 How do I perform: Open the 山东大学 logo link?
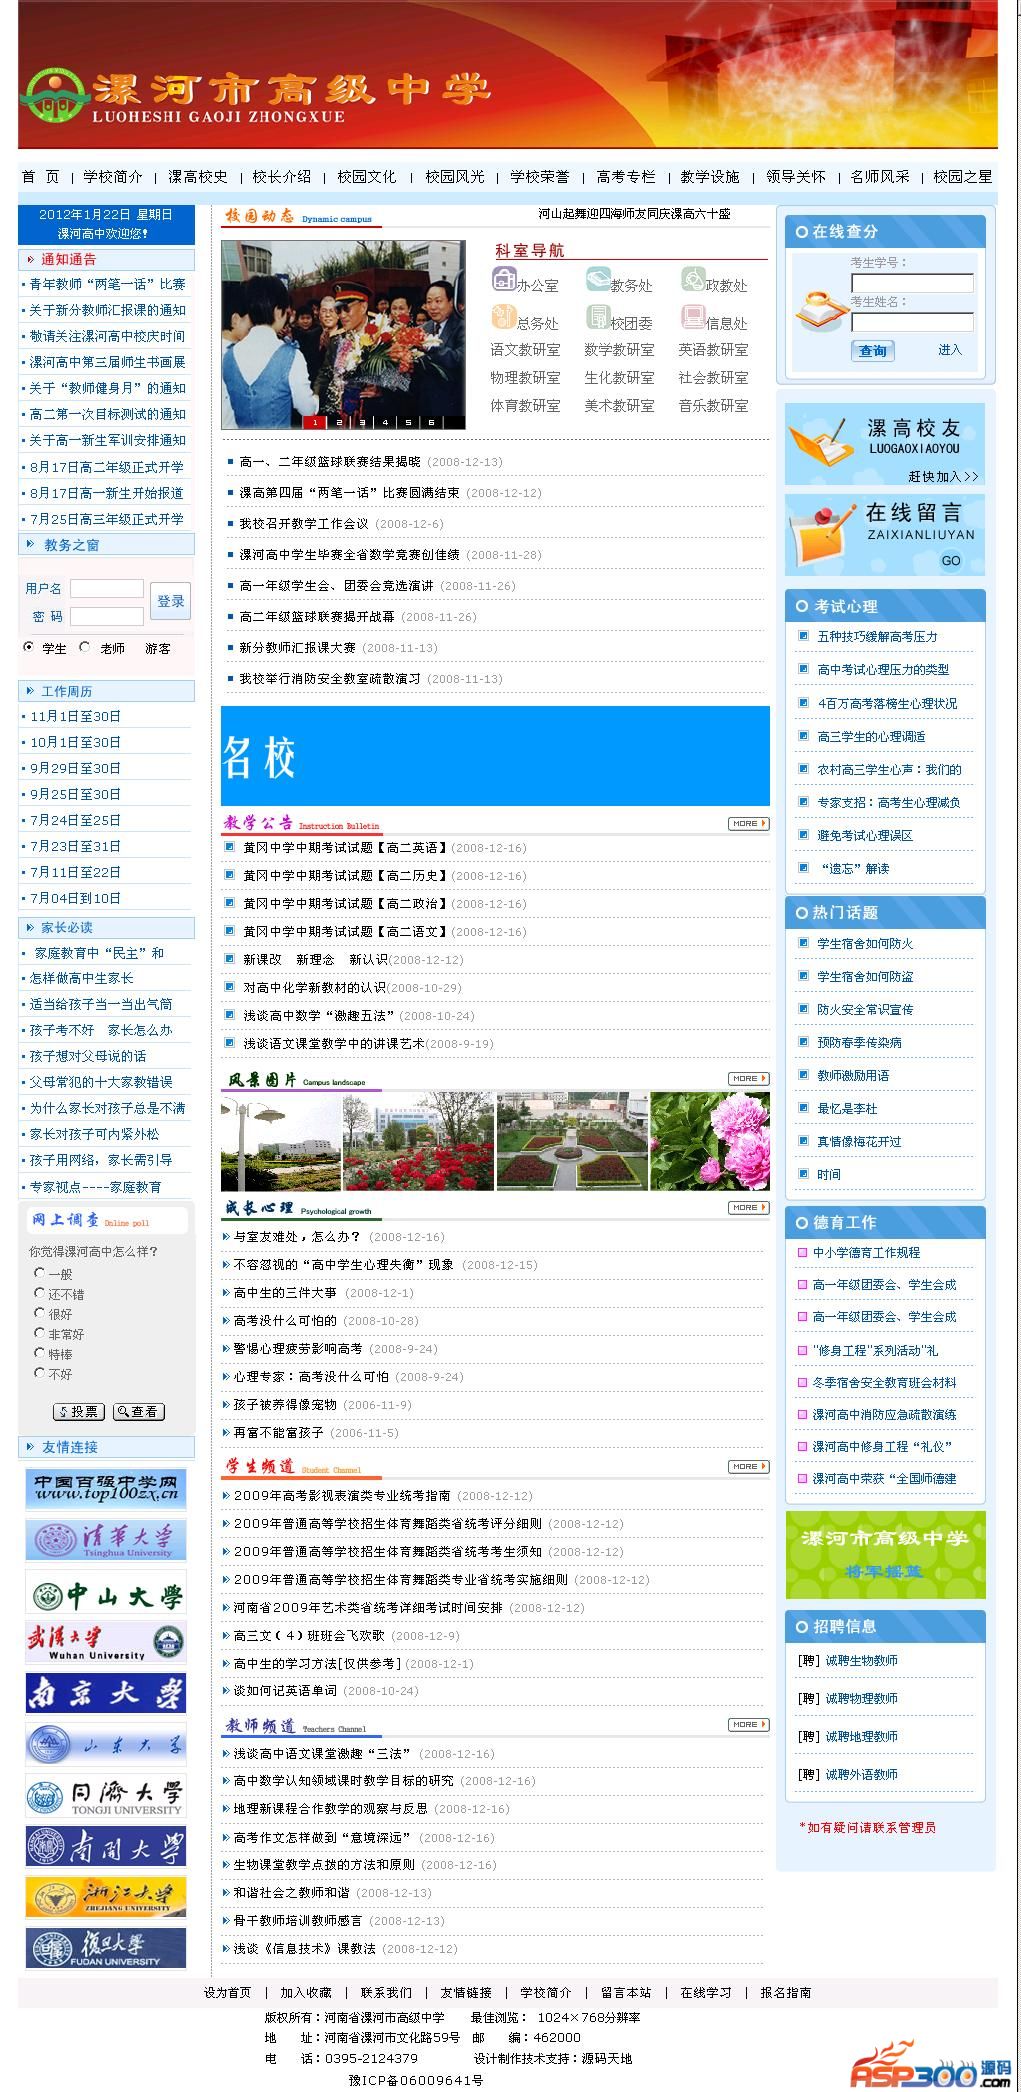(x=105, y=1745)
